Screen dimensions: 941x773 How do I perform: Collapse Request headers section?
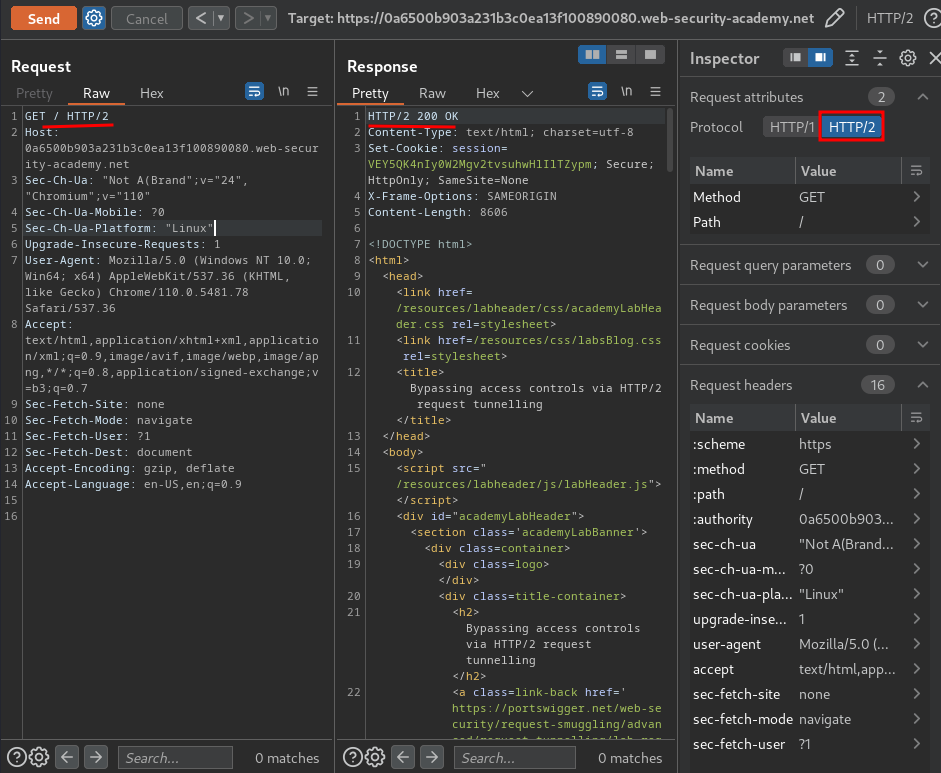[923, 385]
